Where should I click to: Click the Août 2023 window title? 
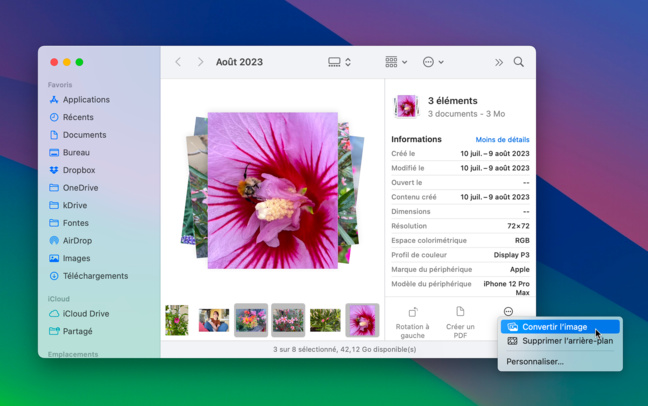[239, 62]
